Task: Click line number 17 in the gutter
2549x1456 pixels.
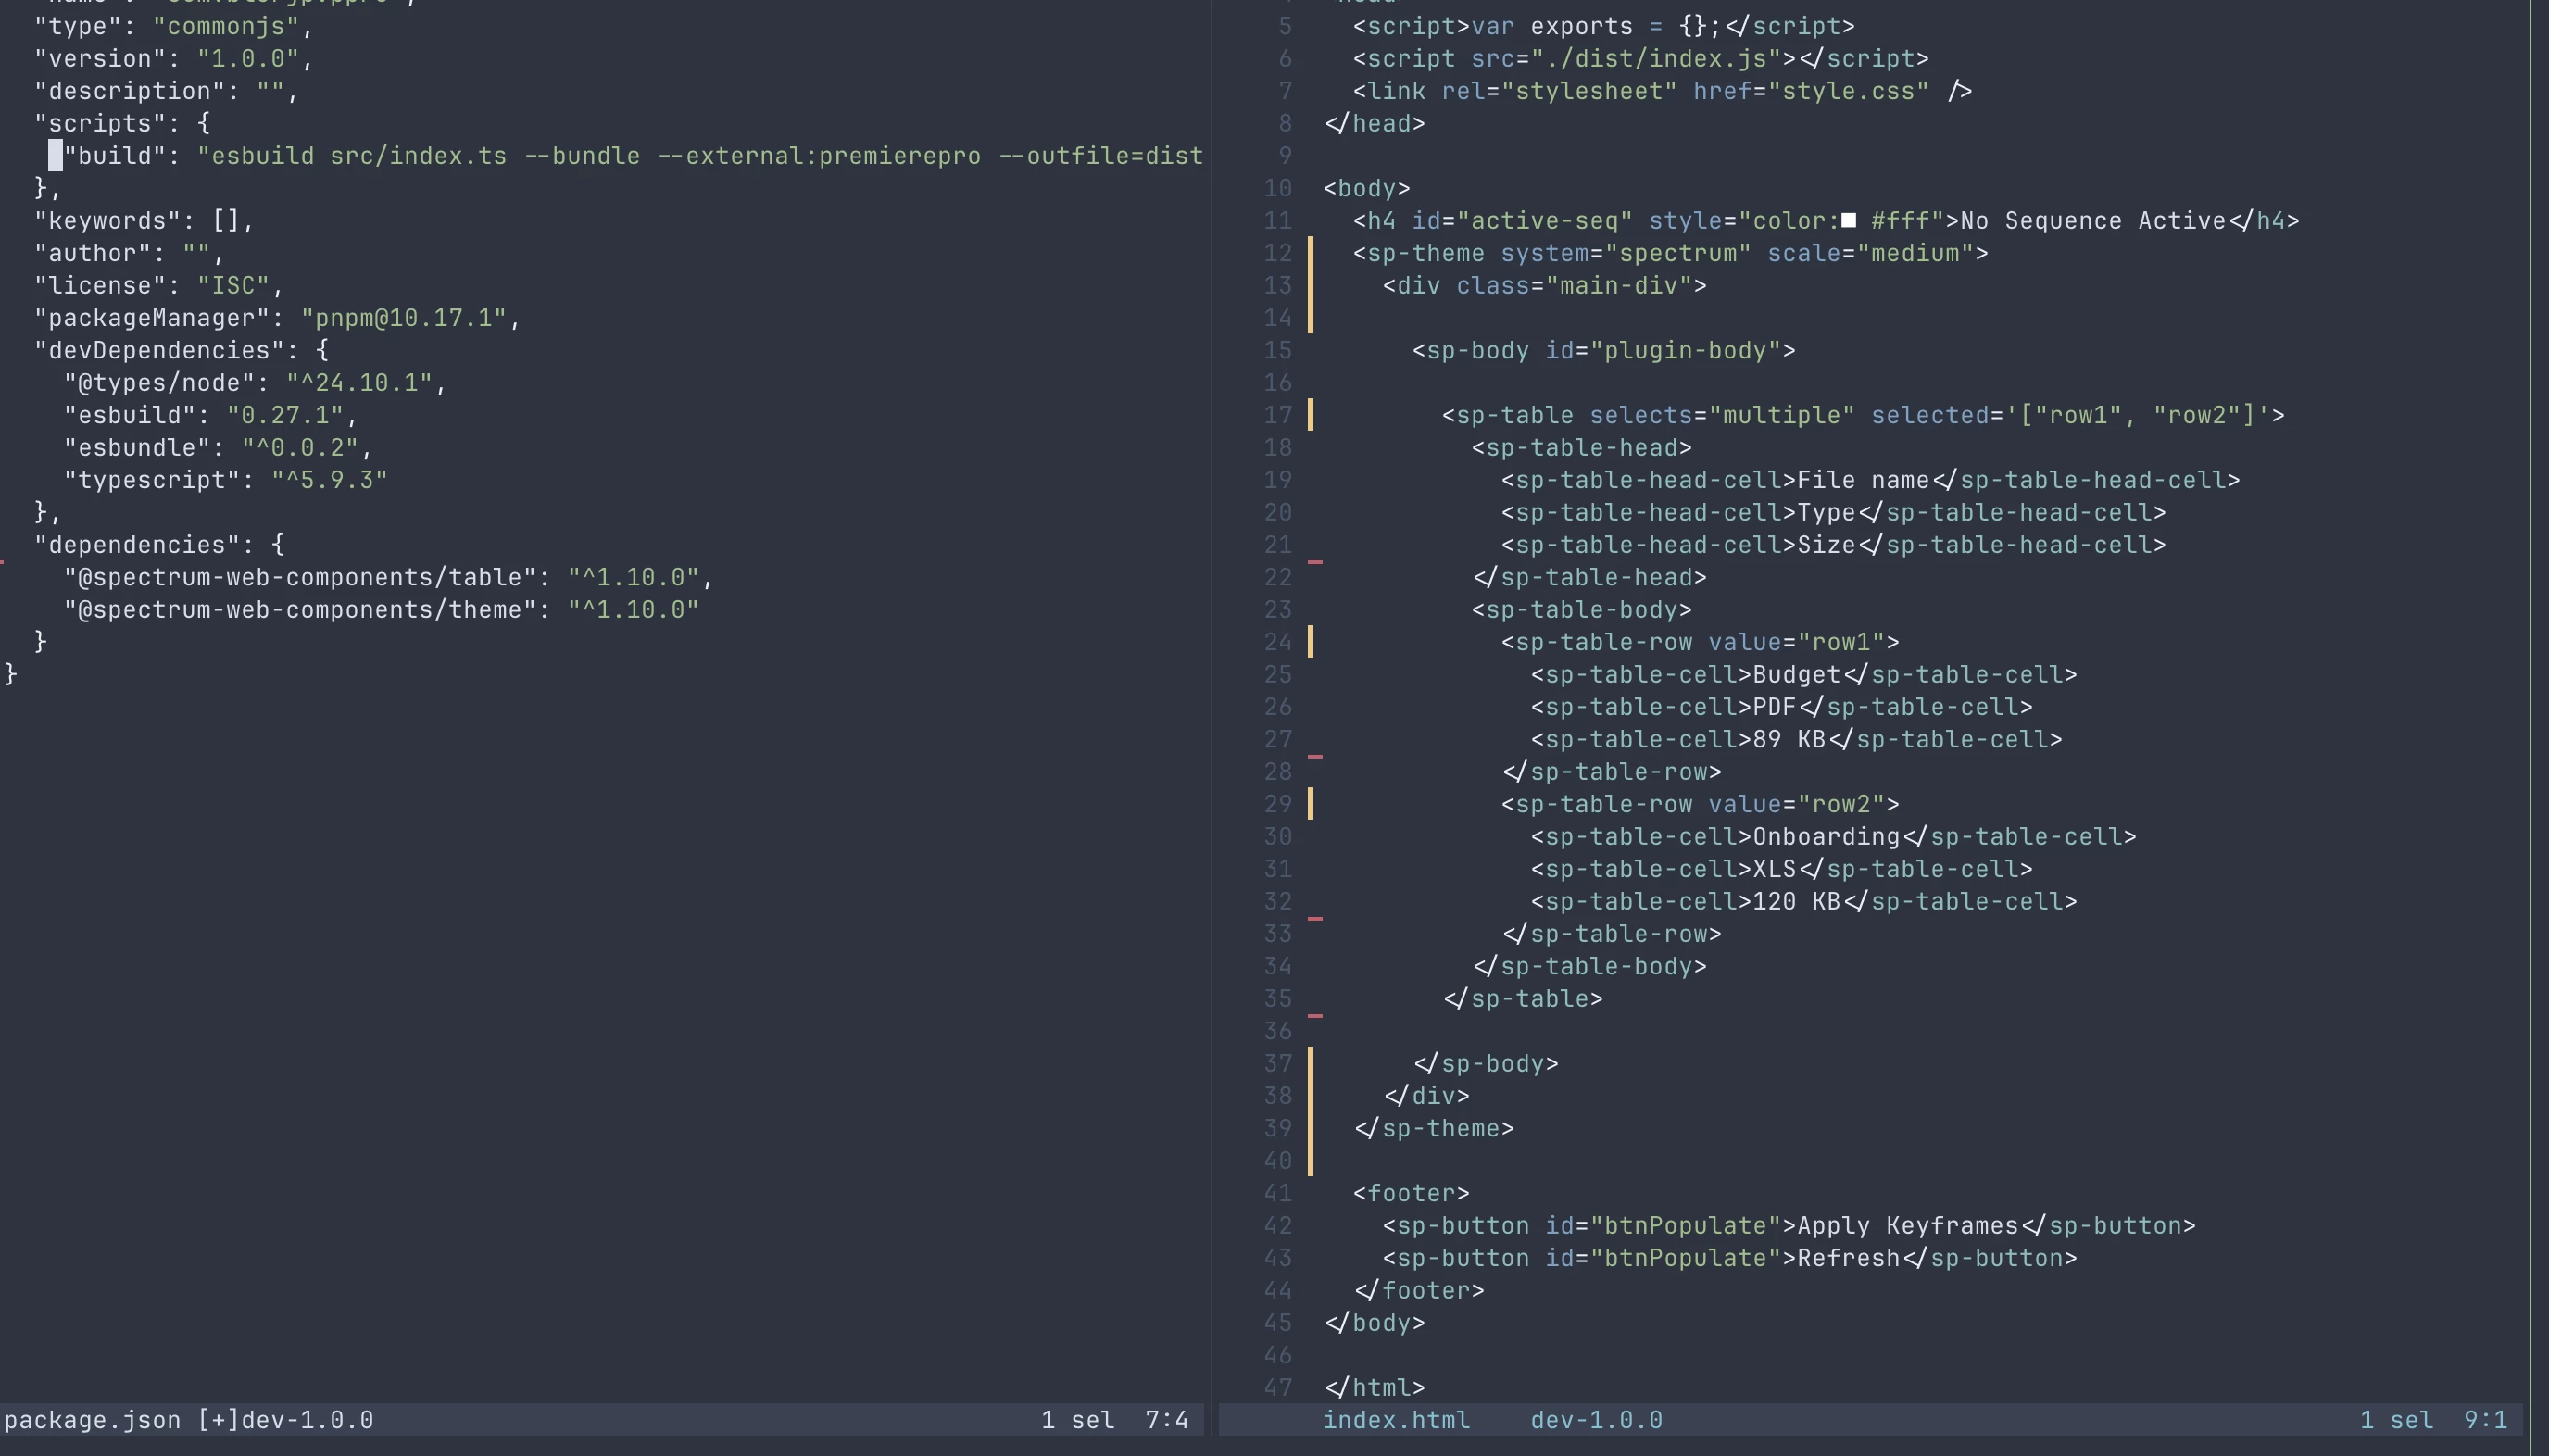Action: tap(1278, 415)
